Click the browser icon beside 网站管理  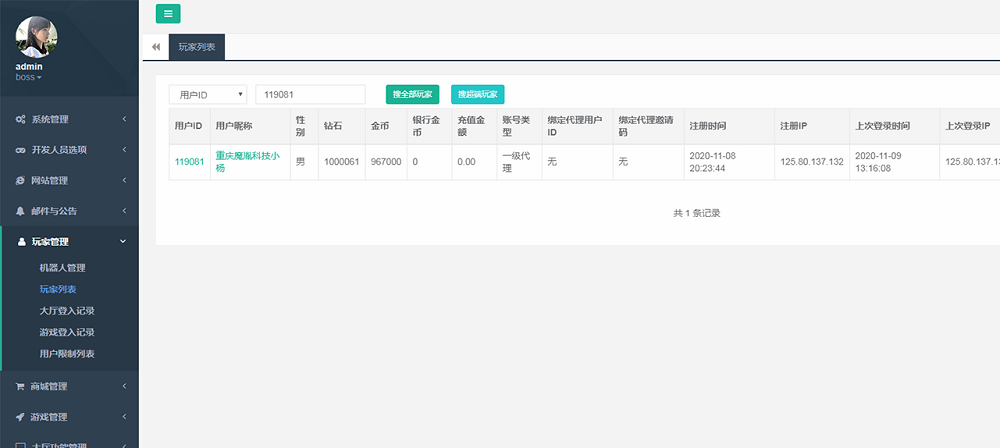(x=20, y=181)
